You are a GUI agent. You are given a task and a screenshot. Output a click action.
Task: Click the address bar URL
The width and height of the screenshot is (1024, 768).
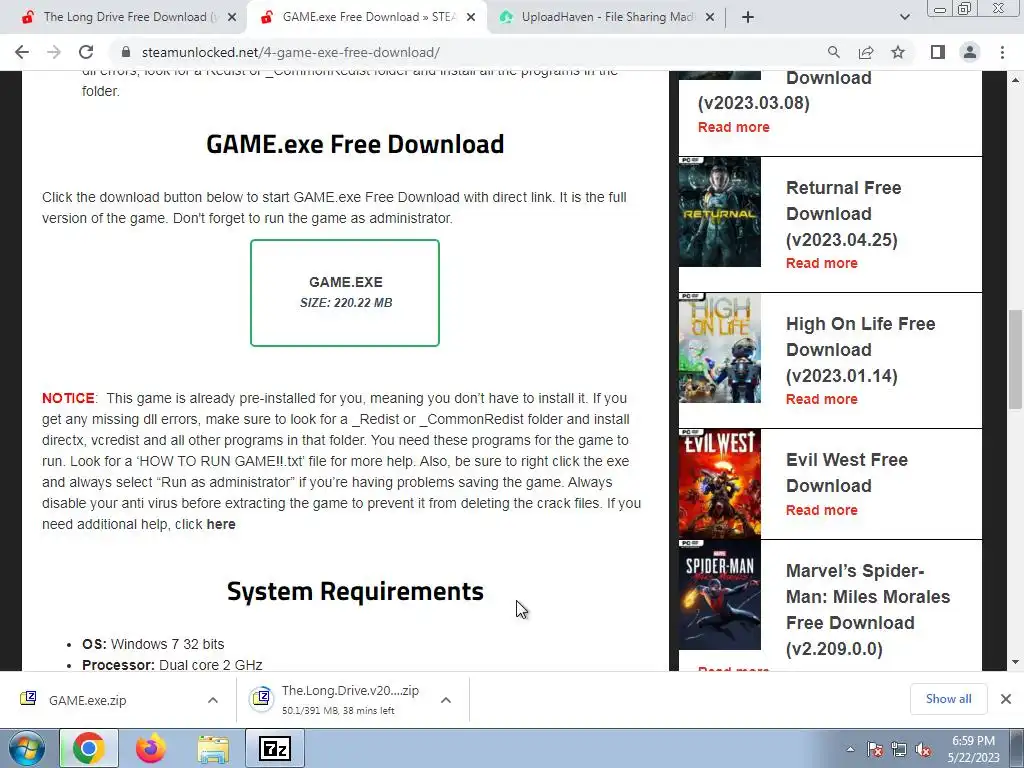point(291,52)
